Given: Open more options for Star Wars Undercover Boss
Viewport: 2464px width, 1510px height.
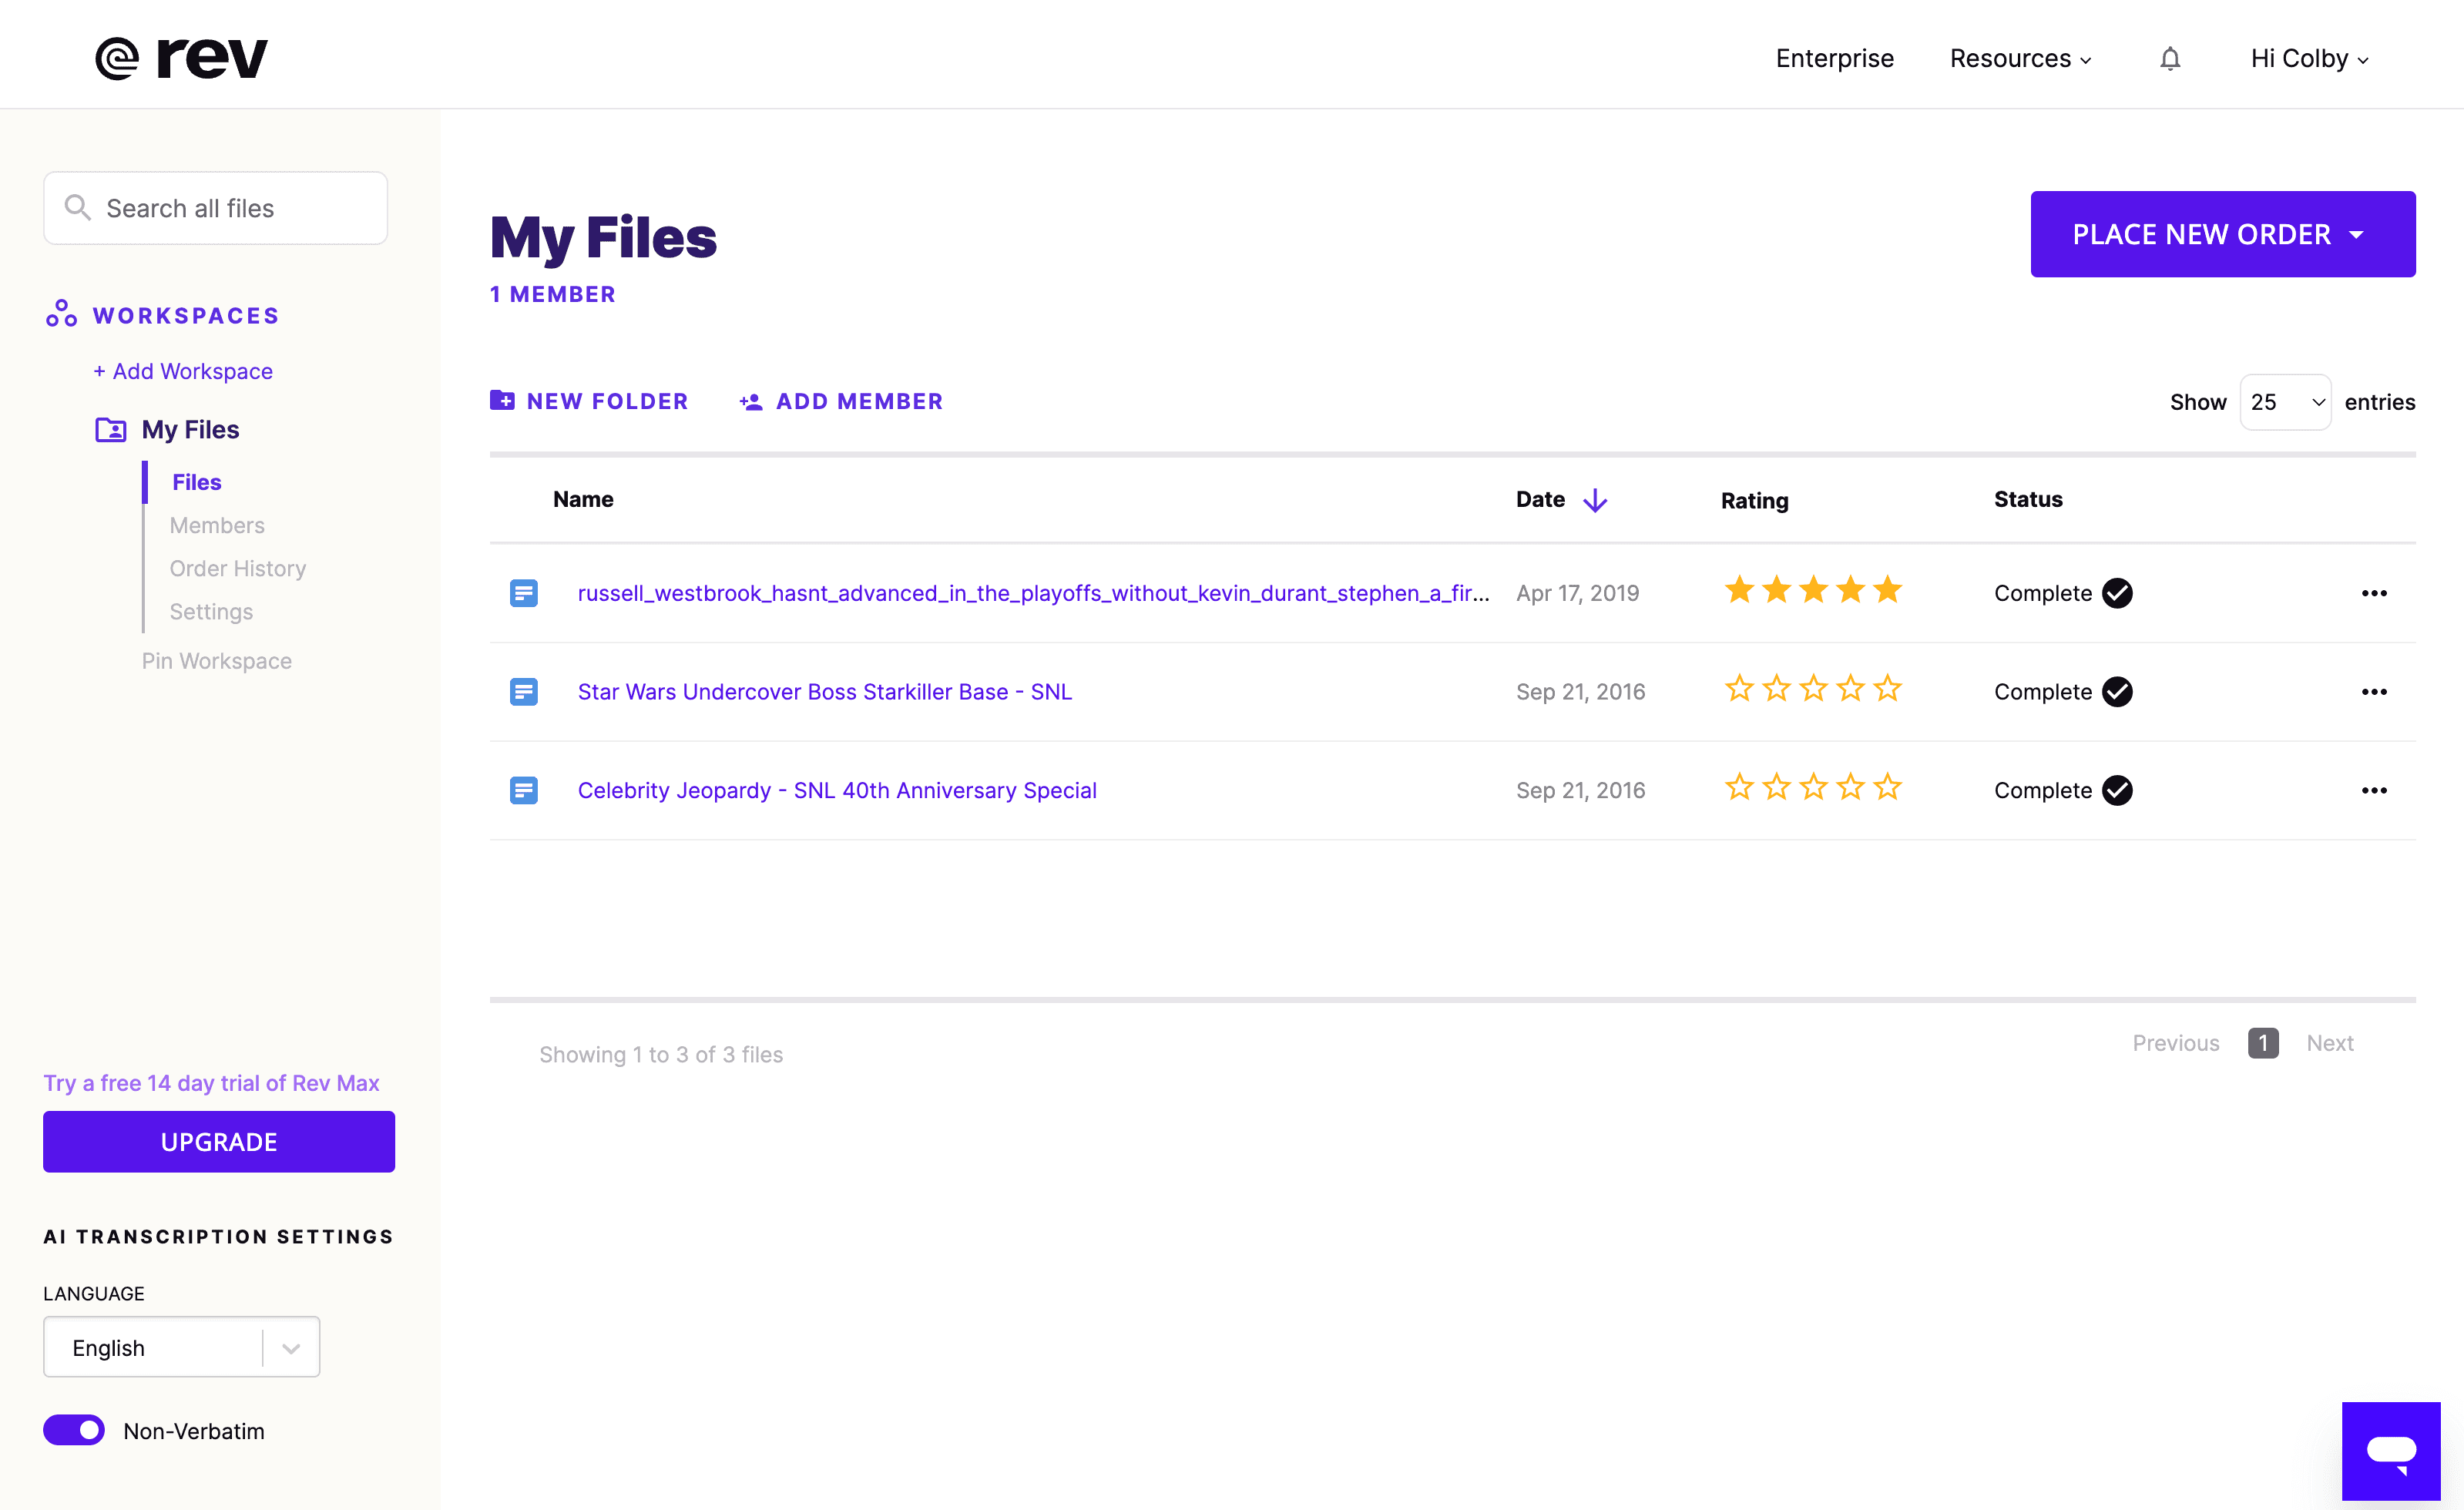Looking at the screenshot, I should click(x=2374, y=692).
